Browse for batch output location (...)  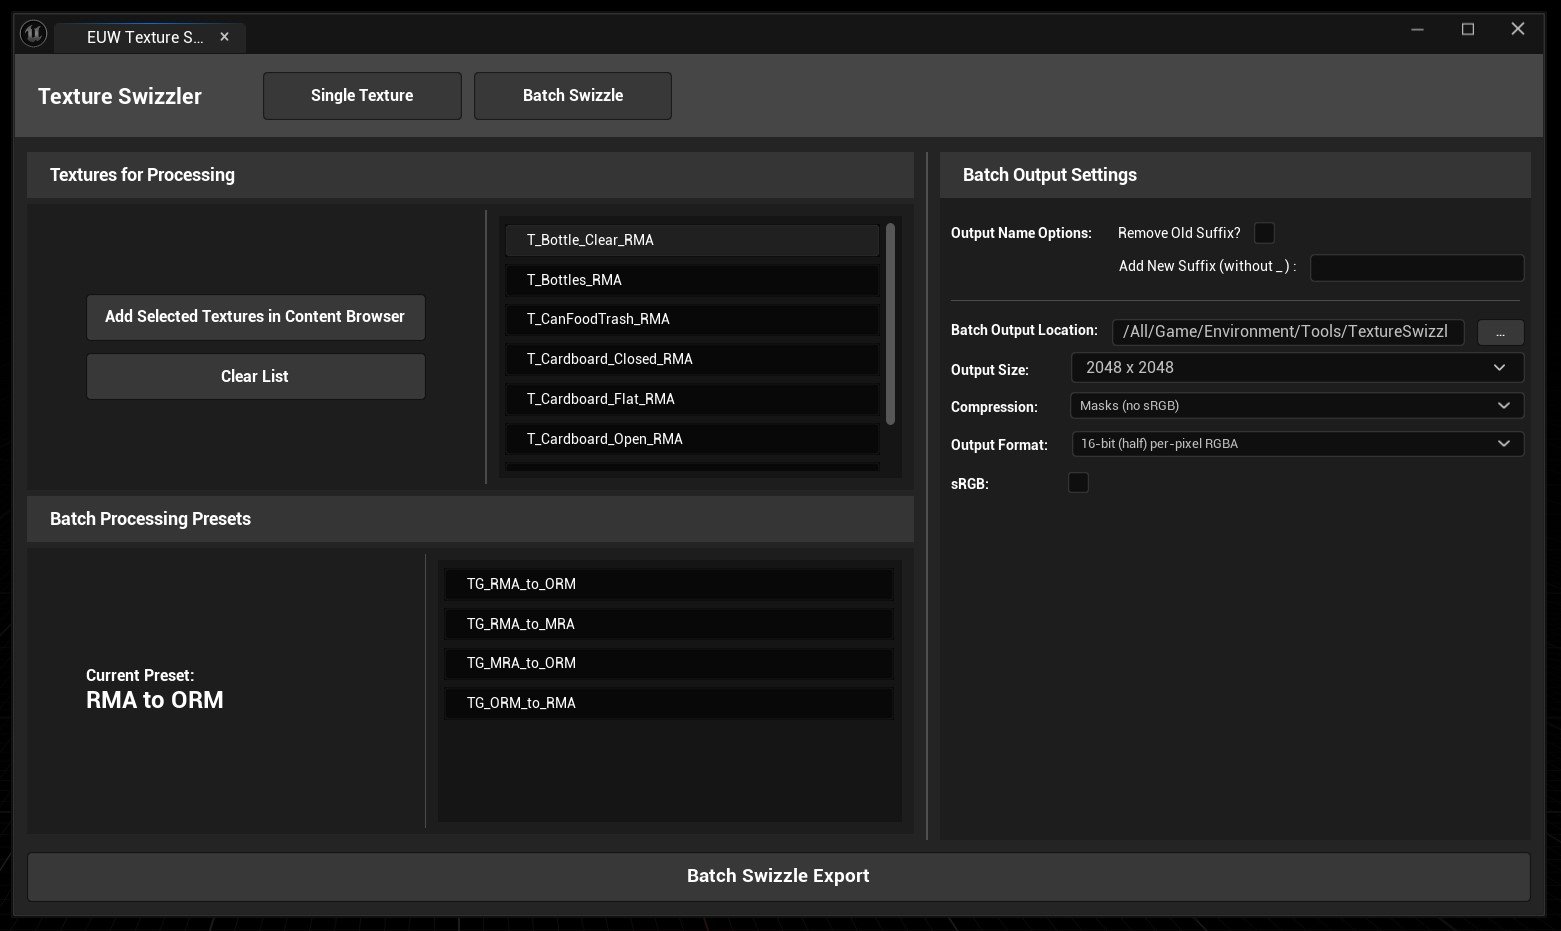coord(1500,333)
